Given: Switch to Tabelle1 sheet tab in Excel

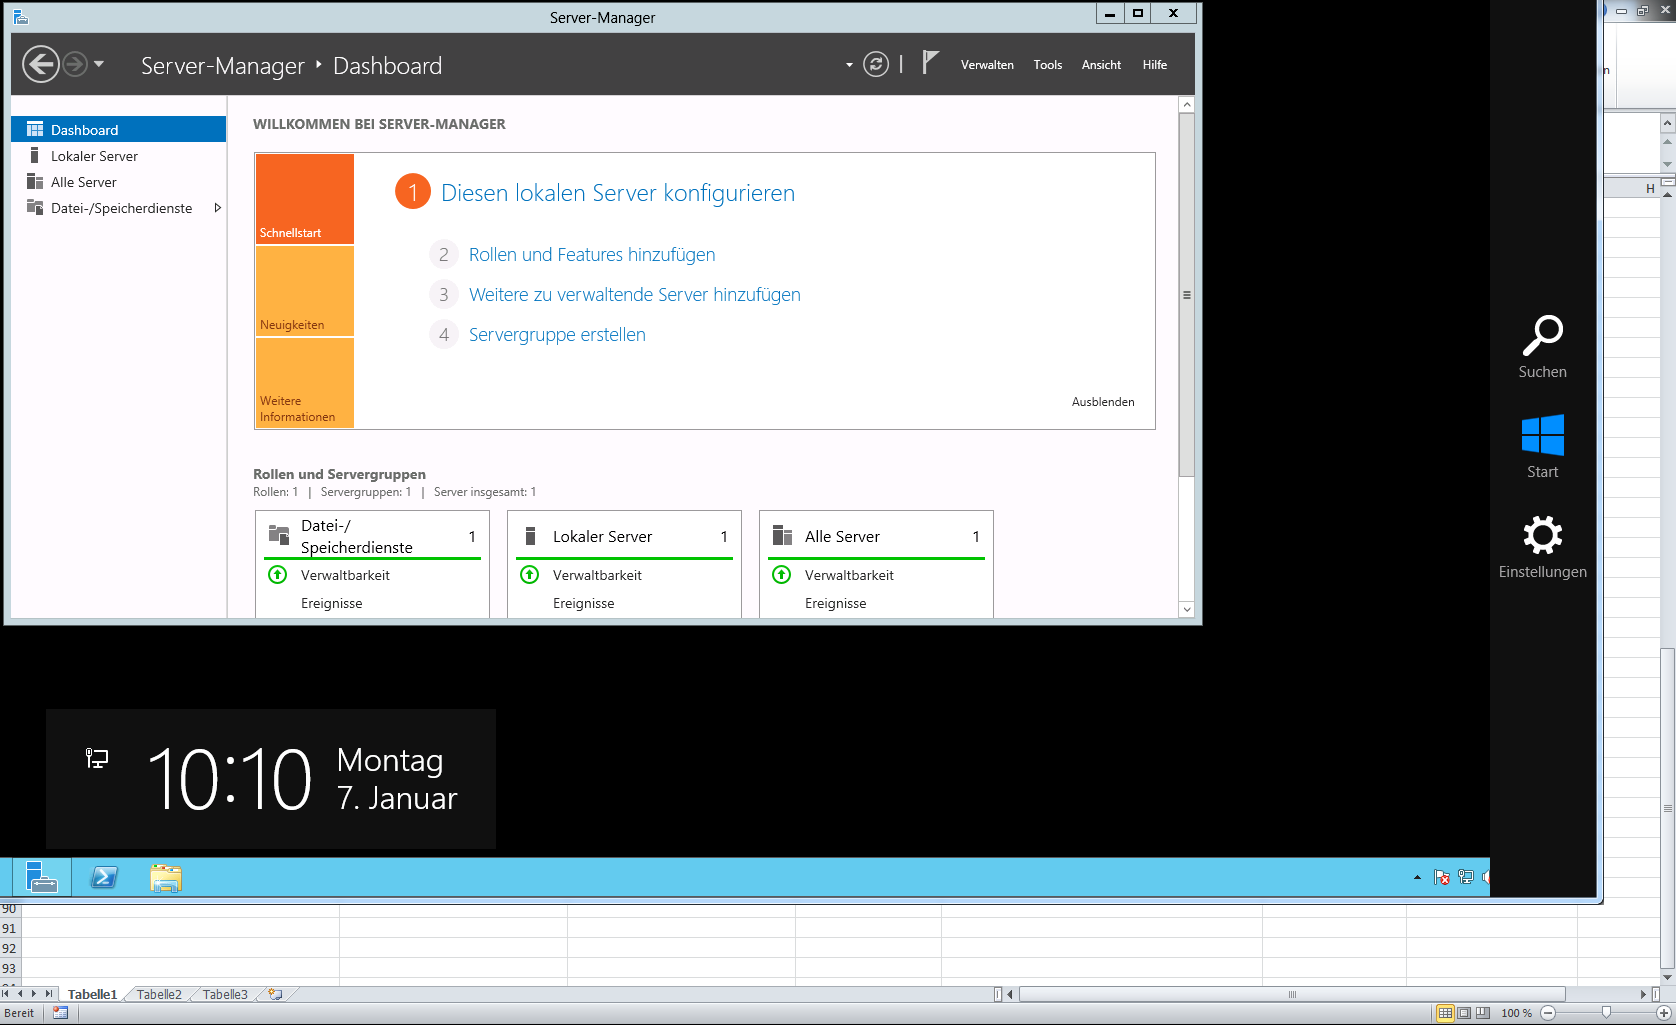Looking at the screenshot, I should (92, 994).
